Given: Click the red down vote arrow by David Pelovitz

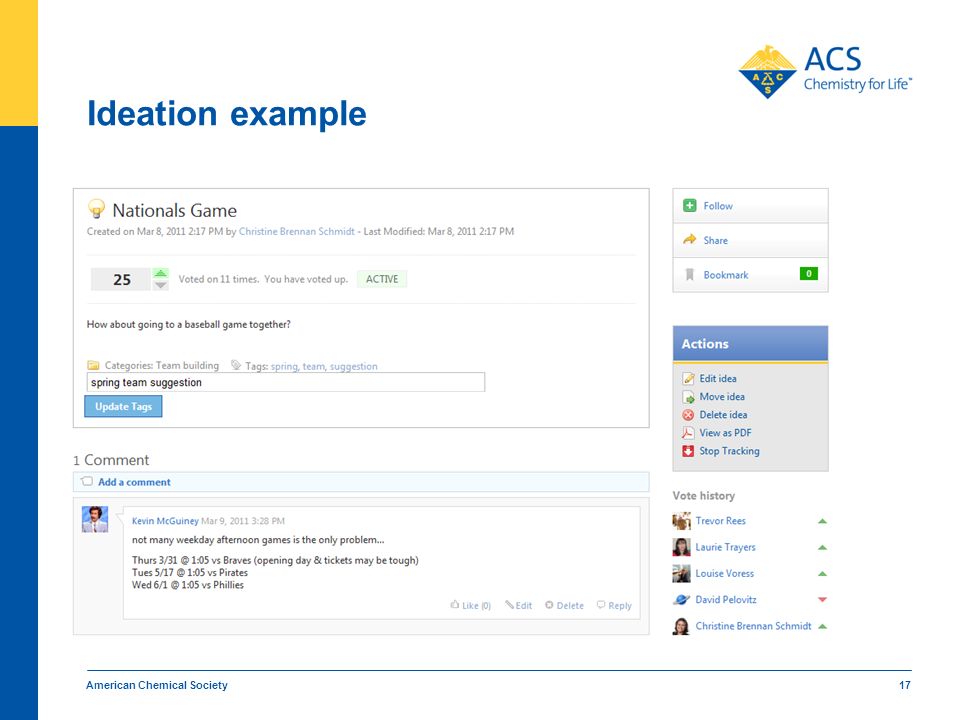Looking at the screenshot, I should tap(822, 599).
